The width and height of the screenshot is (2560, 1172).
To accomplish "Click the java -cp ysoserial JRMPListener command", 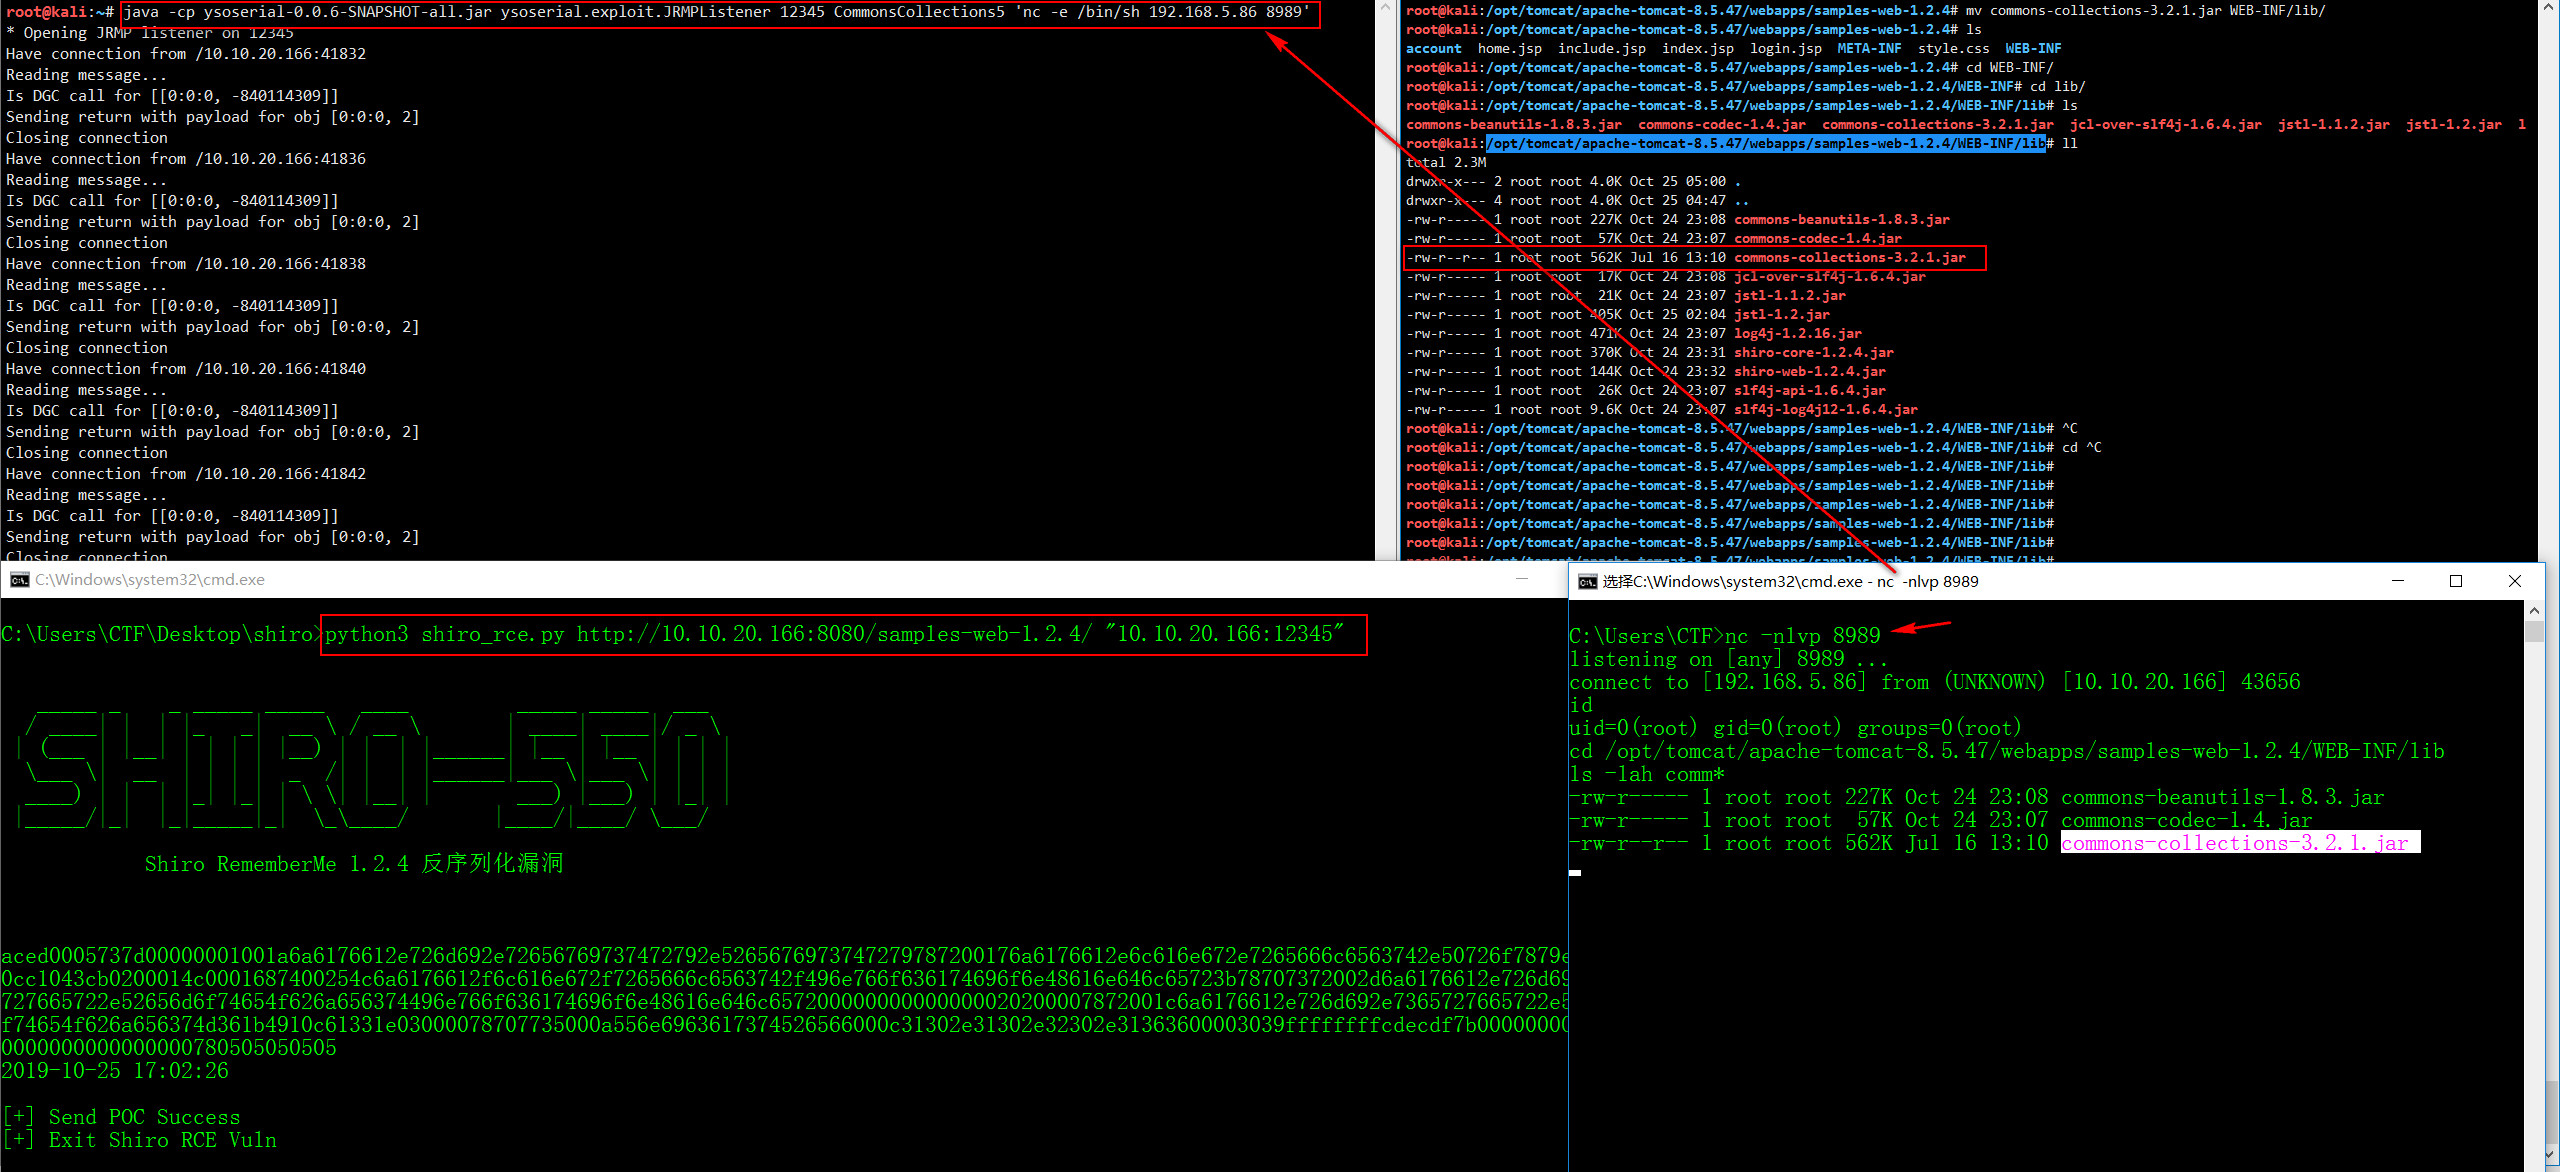I will (716, 13).
